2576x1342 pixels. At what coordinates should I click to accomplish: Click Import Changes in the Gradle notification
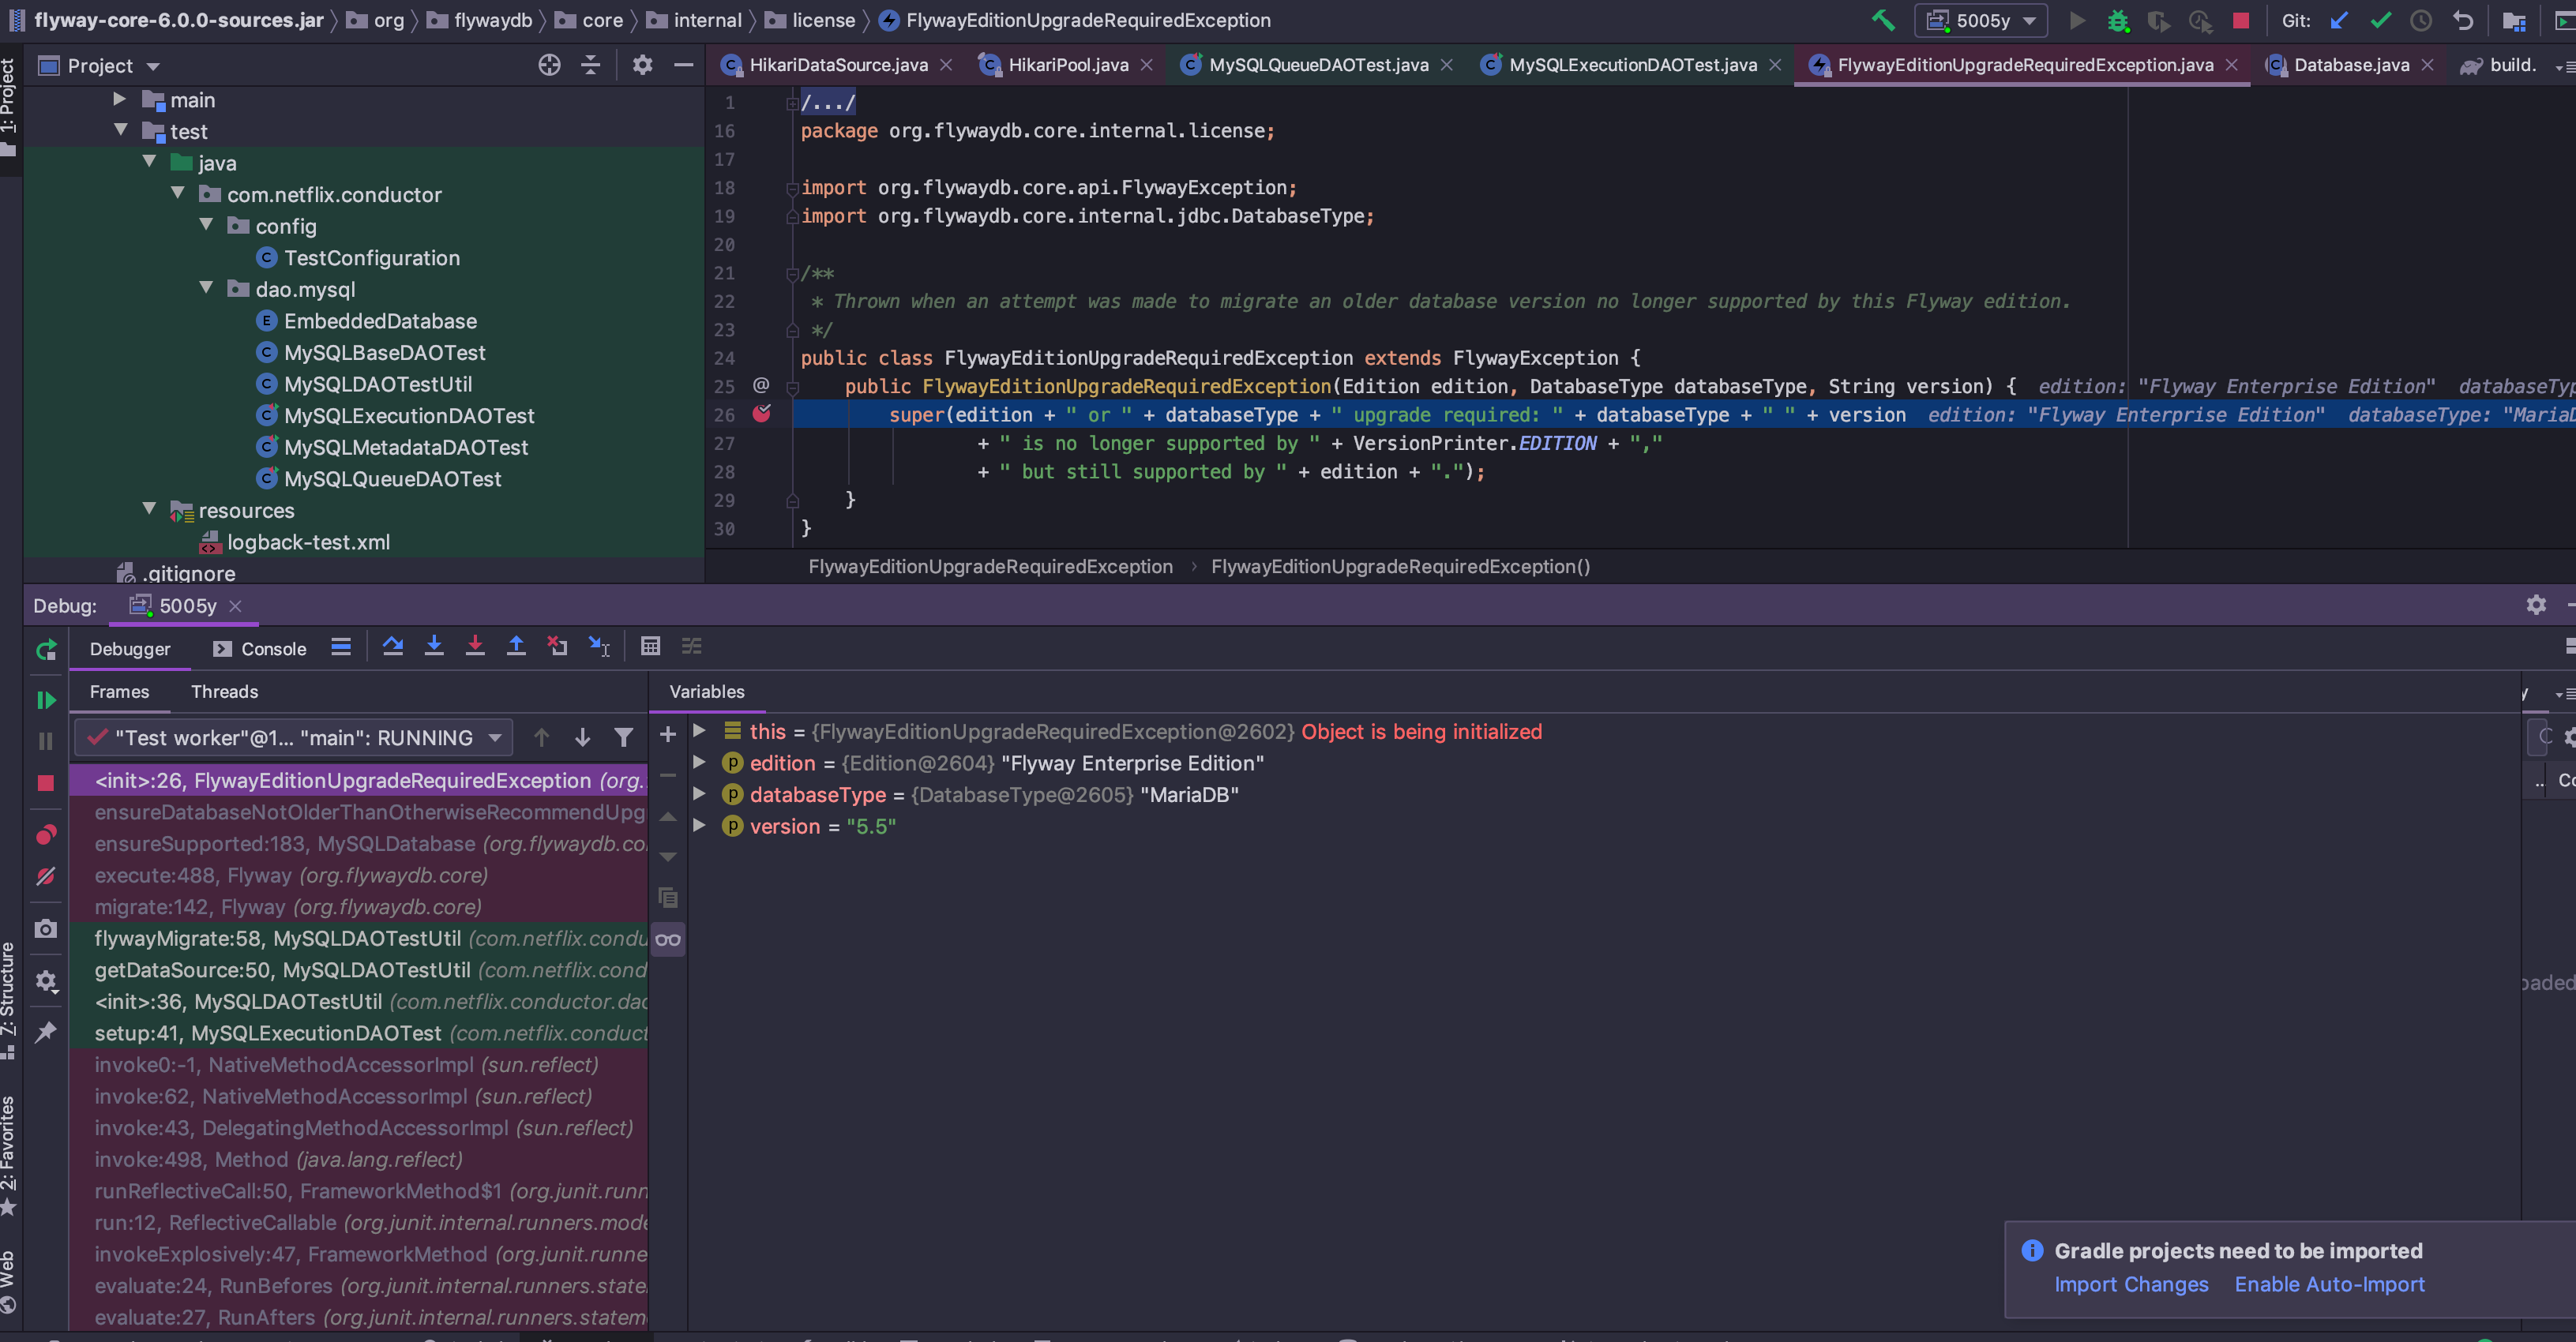pyautogui.click(x=2131, y=1284)
